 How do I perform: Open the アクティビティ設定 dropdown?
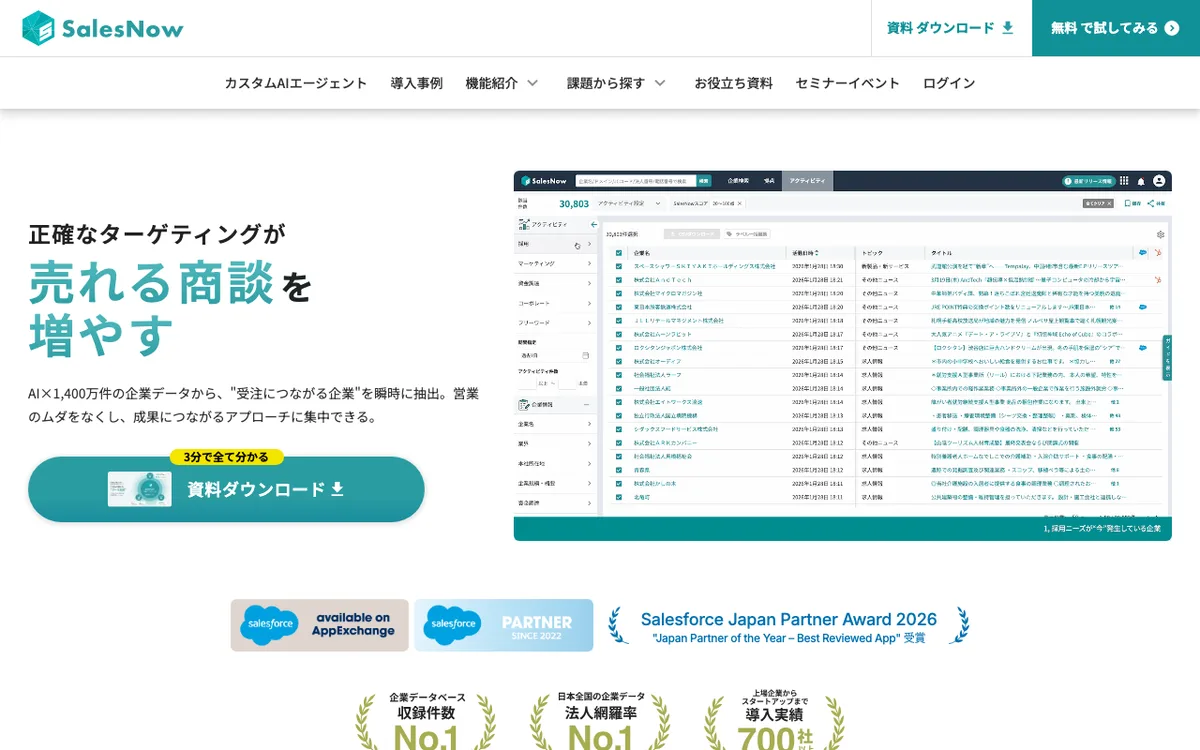[x=630, y=203]
